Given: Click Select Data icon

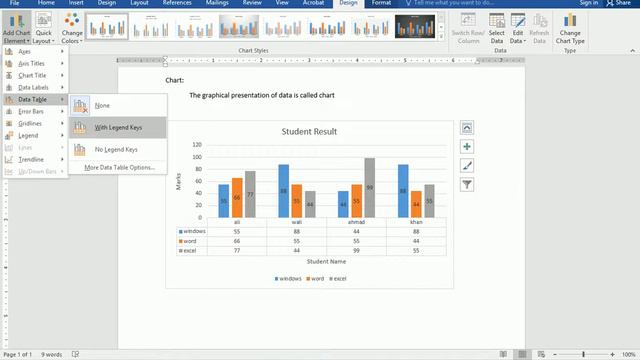Looking at the screenshot, I should (496, 28).
